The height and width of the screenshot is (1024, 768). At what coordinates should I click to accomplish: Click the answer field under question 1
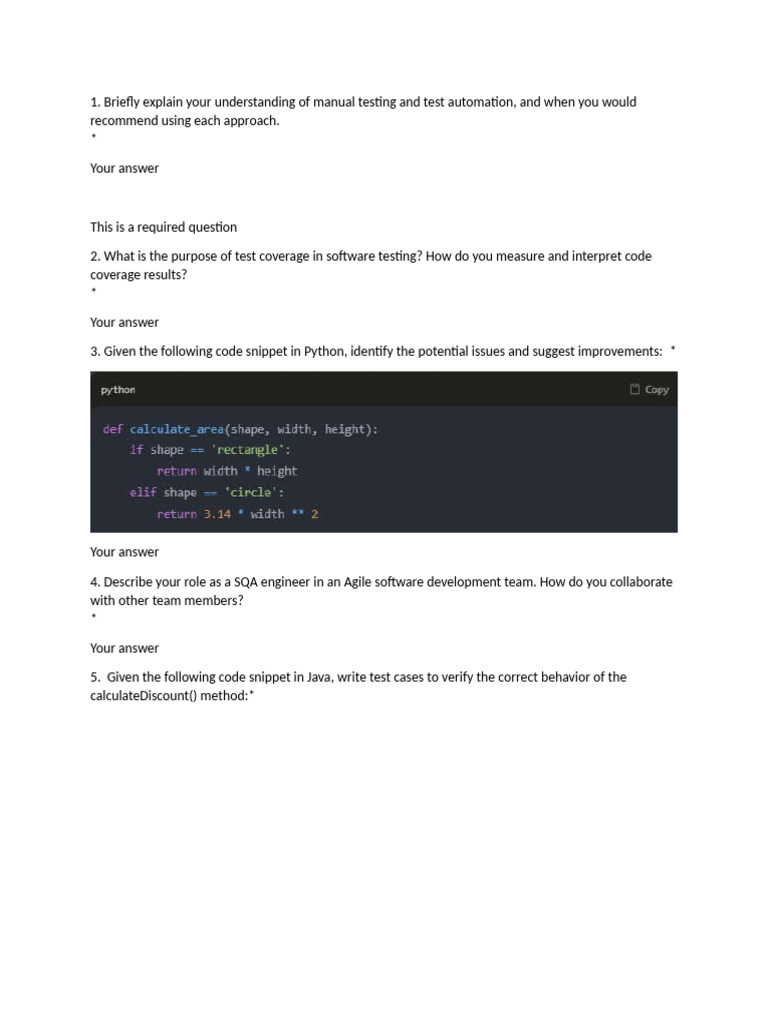click(x=124, y=168)
